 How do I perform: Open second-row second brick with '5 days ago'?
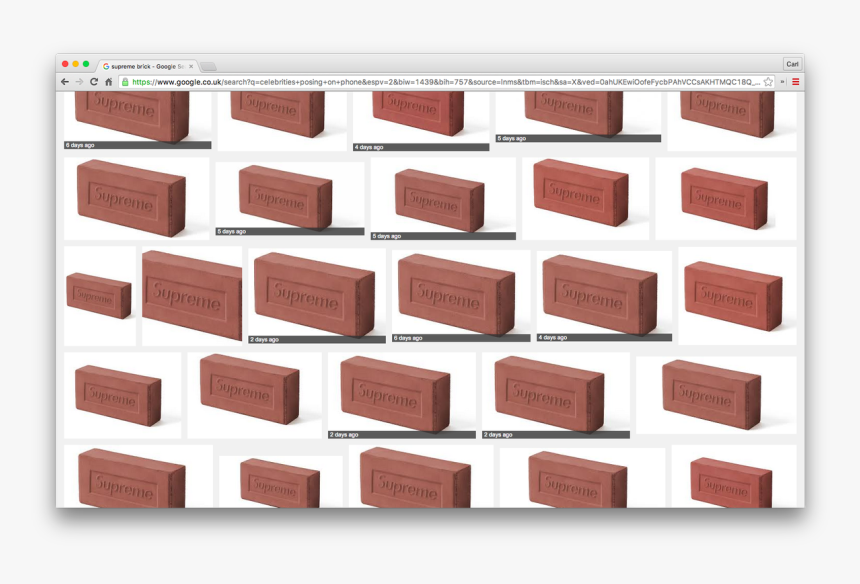pyautogui.click(x=290, y=199)
